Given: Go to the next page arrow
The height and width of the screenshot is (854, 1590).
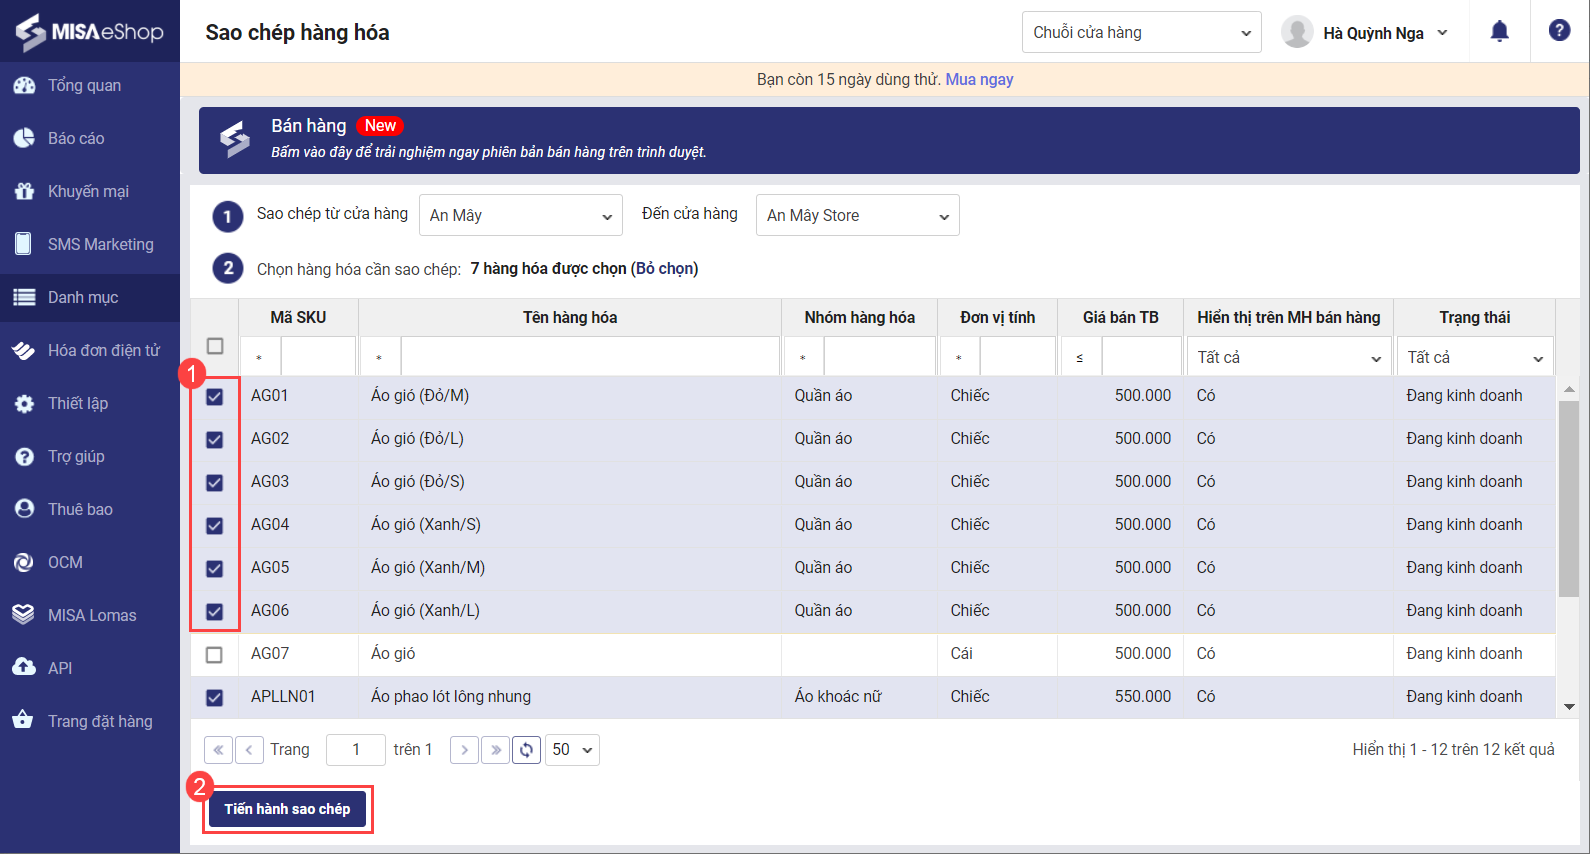Looking at the screenshot, I should [464, 750].
